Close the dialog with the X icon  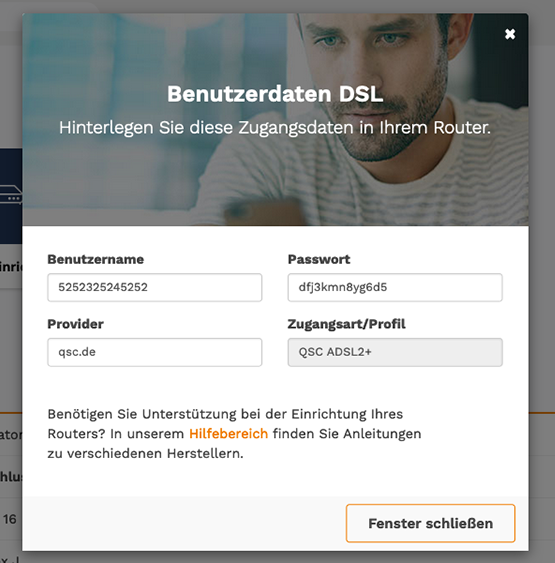click(x=510, y=34)
